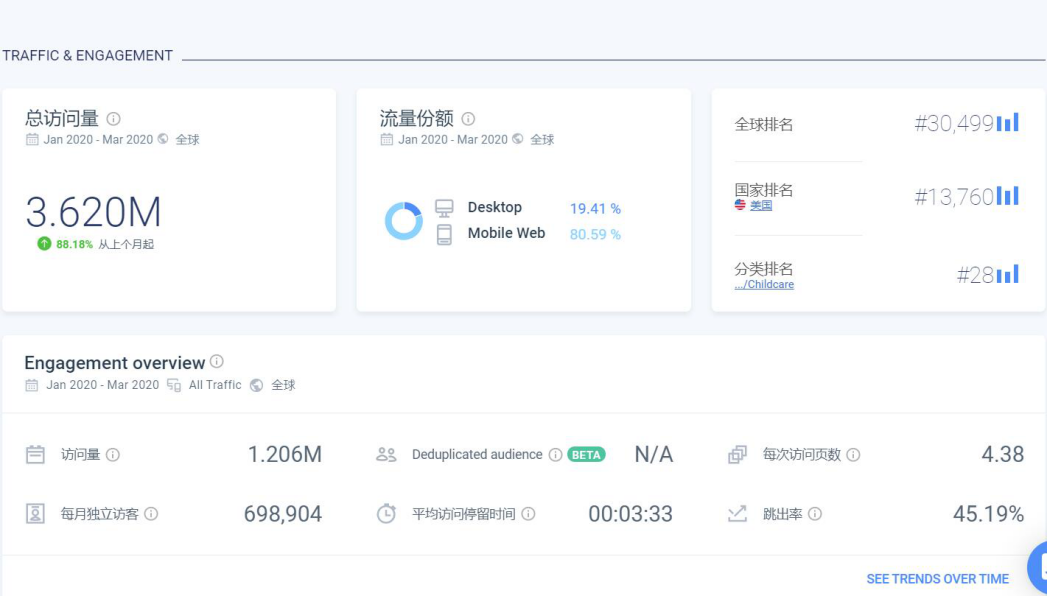Image resolution: width=1047 pixels, height=596 pixels.
Task: Click the audience icon next to Deduplicated audience
Action: 385,453
